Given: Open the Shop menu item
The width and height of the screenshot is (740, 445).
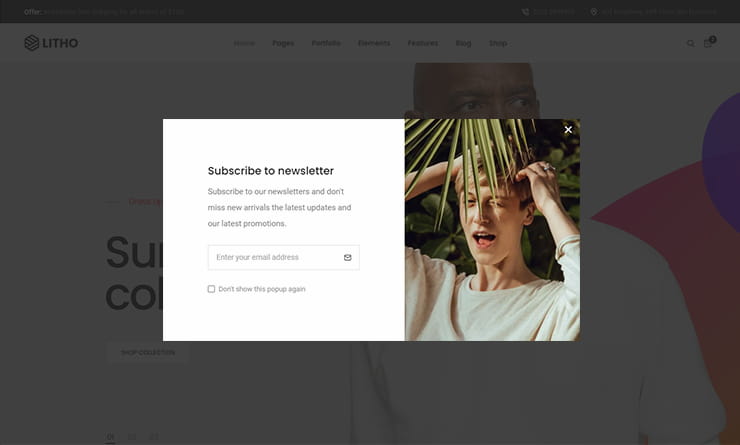Looking at the screenshot, I should tap(498, 43).
